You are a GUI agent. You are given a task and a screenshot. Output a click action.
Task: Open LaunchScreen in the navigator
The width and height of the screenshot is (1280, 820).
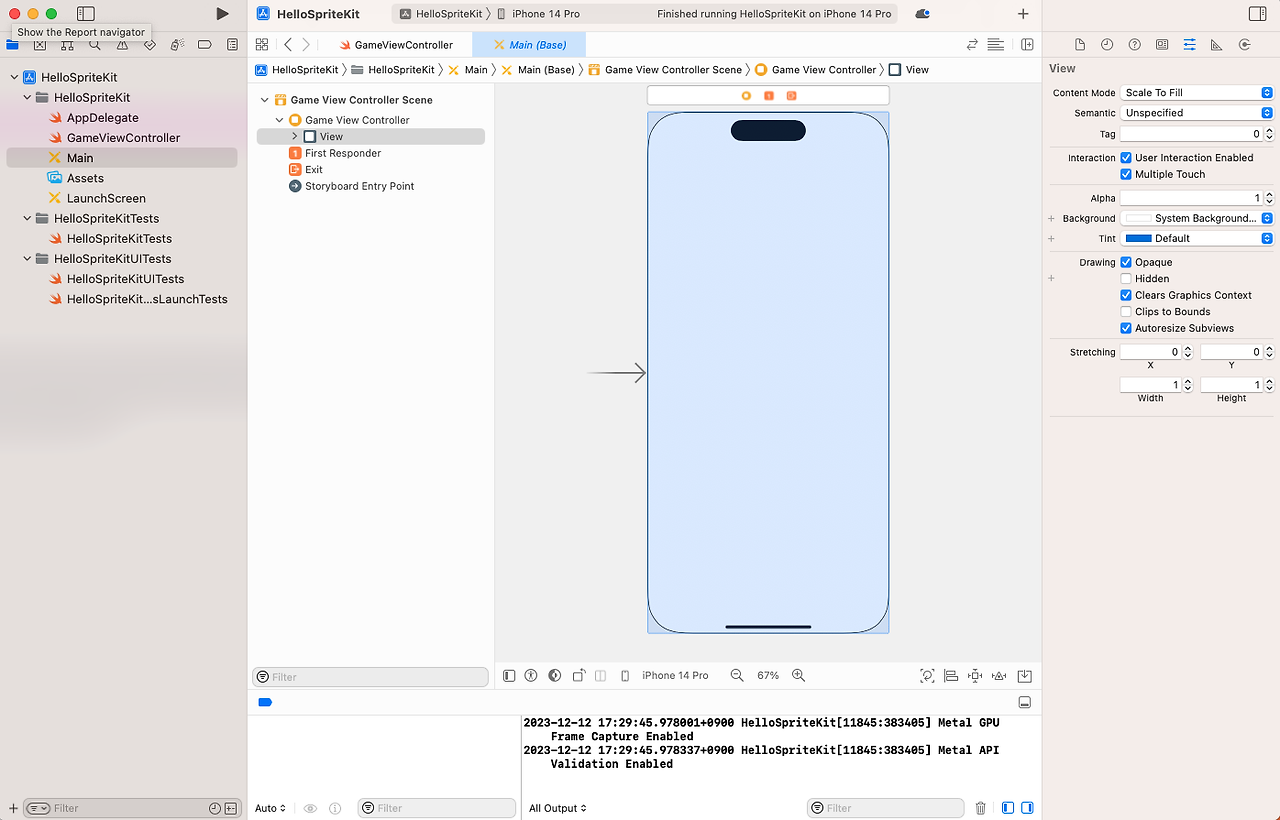pos(106,198)
